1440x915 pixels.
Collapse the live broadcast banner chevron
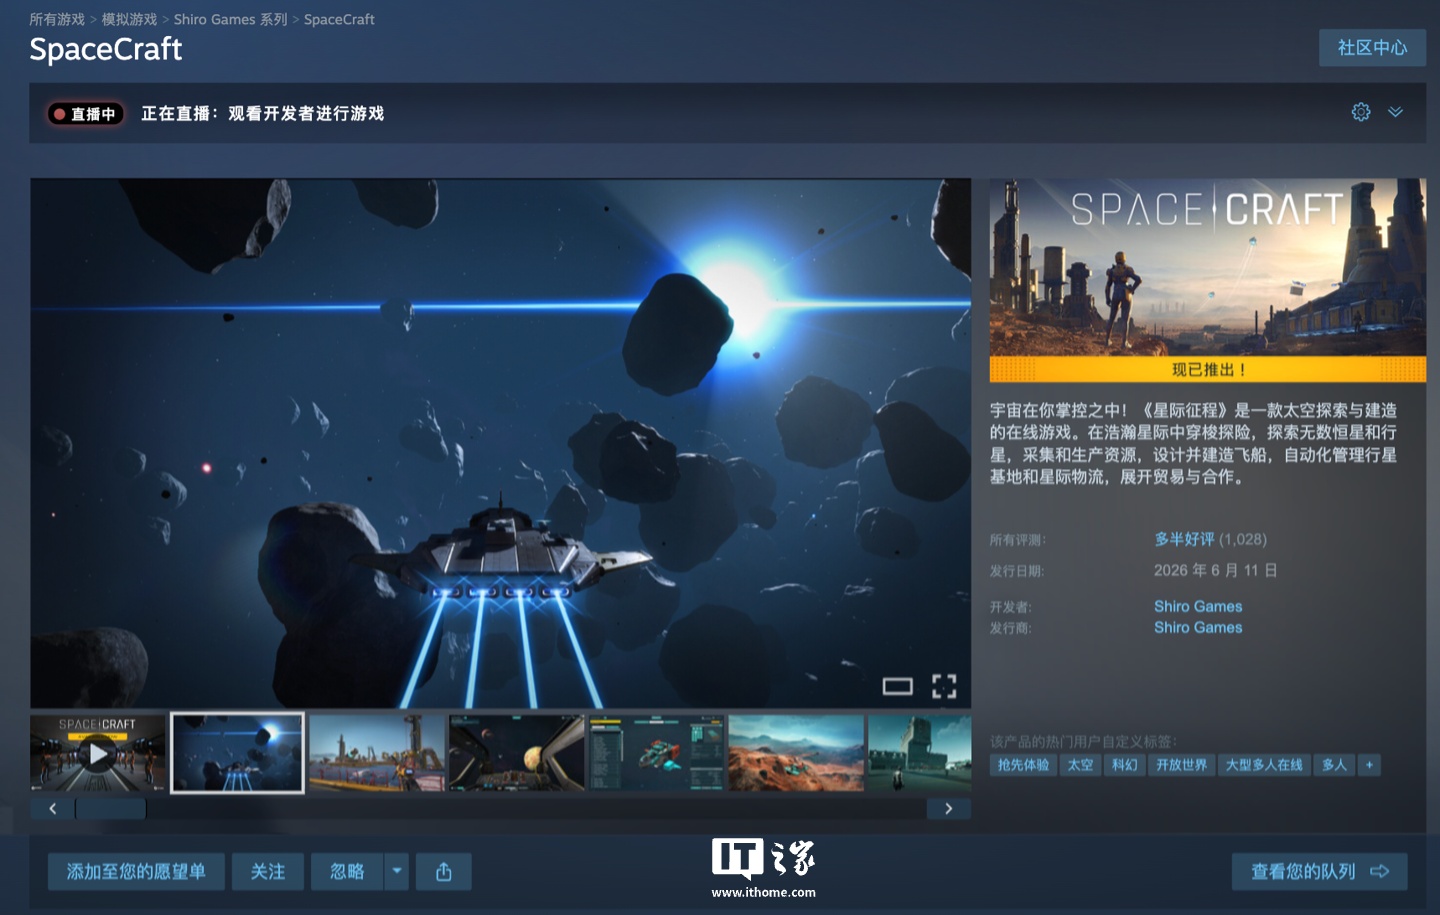(1395, 112)
